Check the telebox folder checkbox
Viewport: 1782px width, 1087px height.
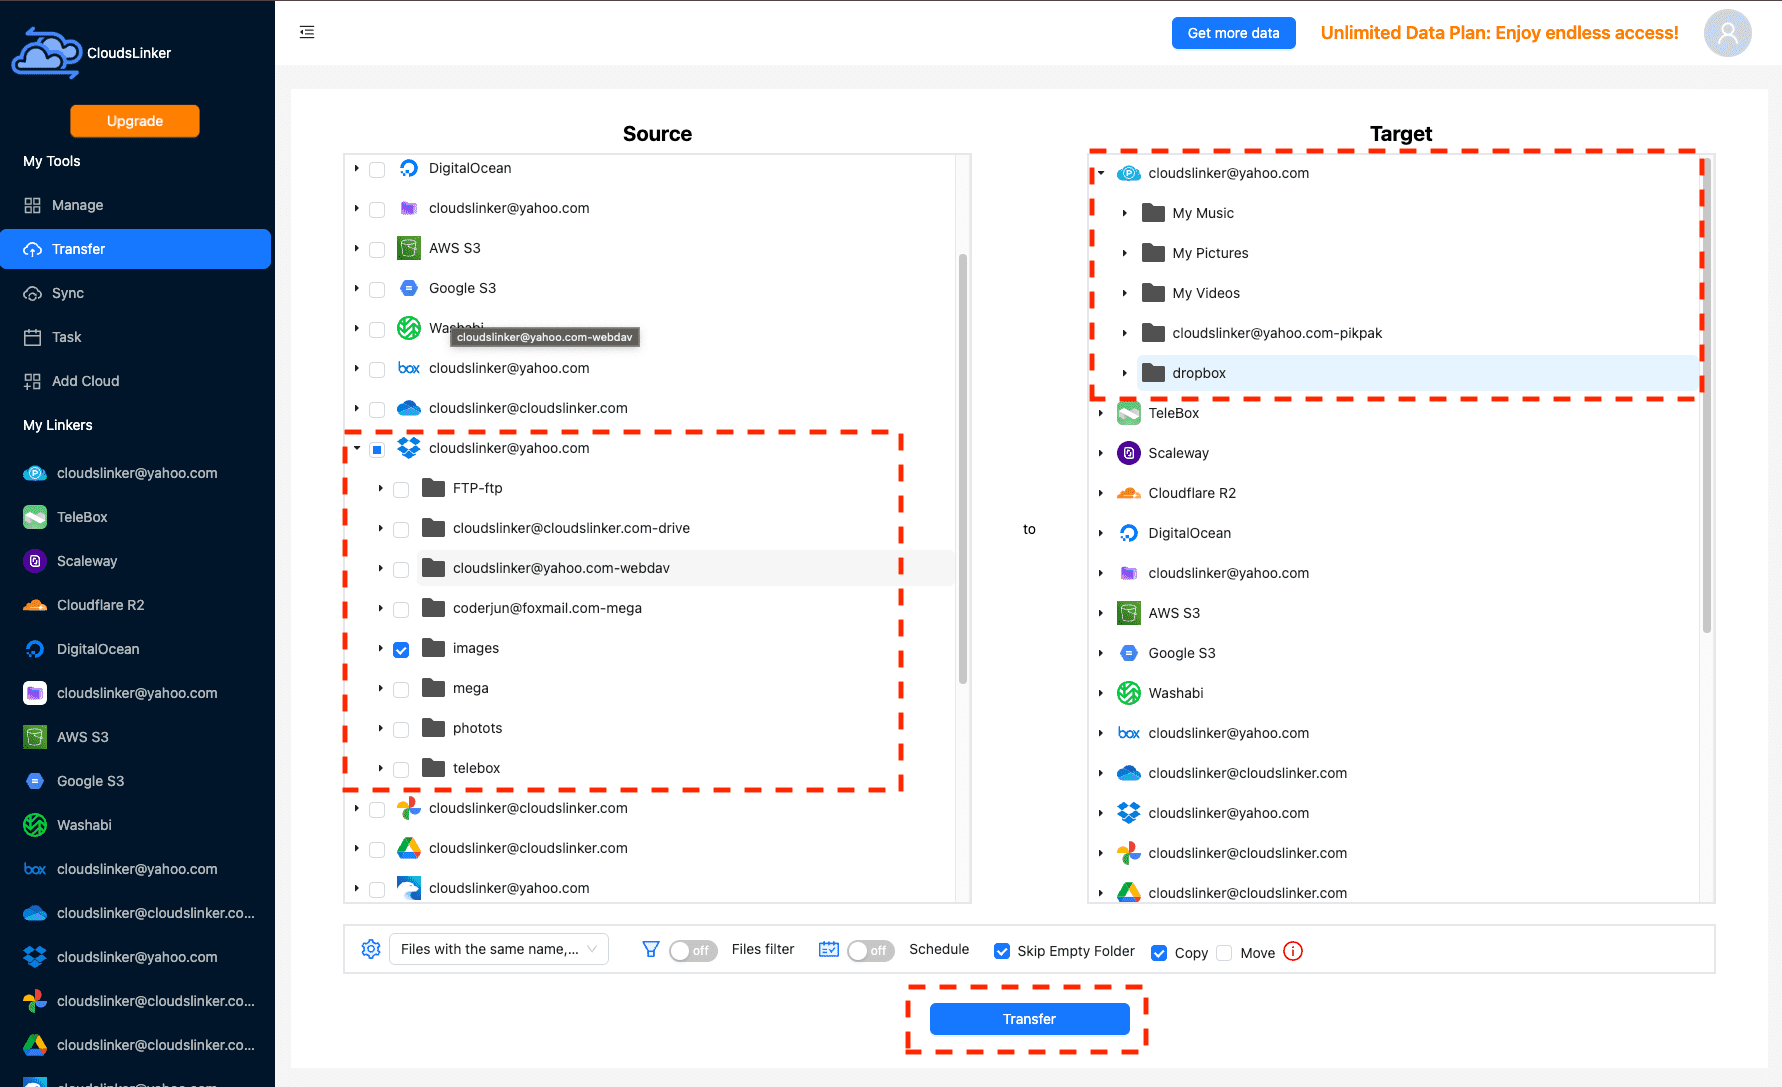(x=401, y=769)
